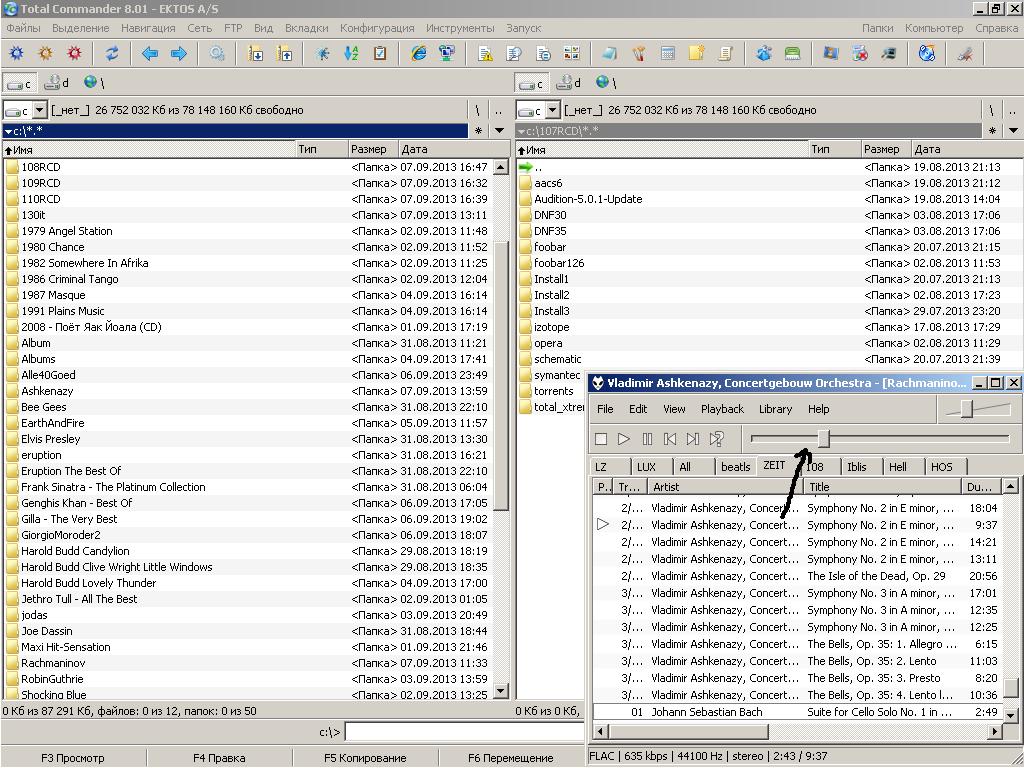Open right panel drive dropdown list

point(553,110)
